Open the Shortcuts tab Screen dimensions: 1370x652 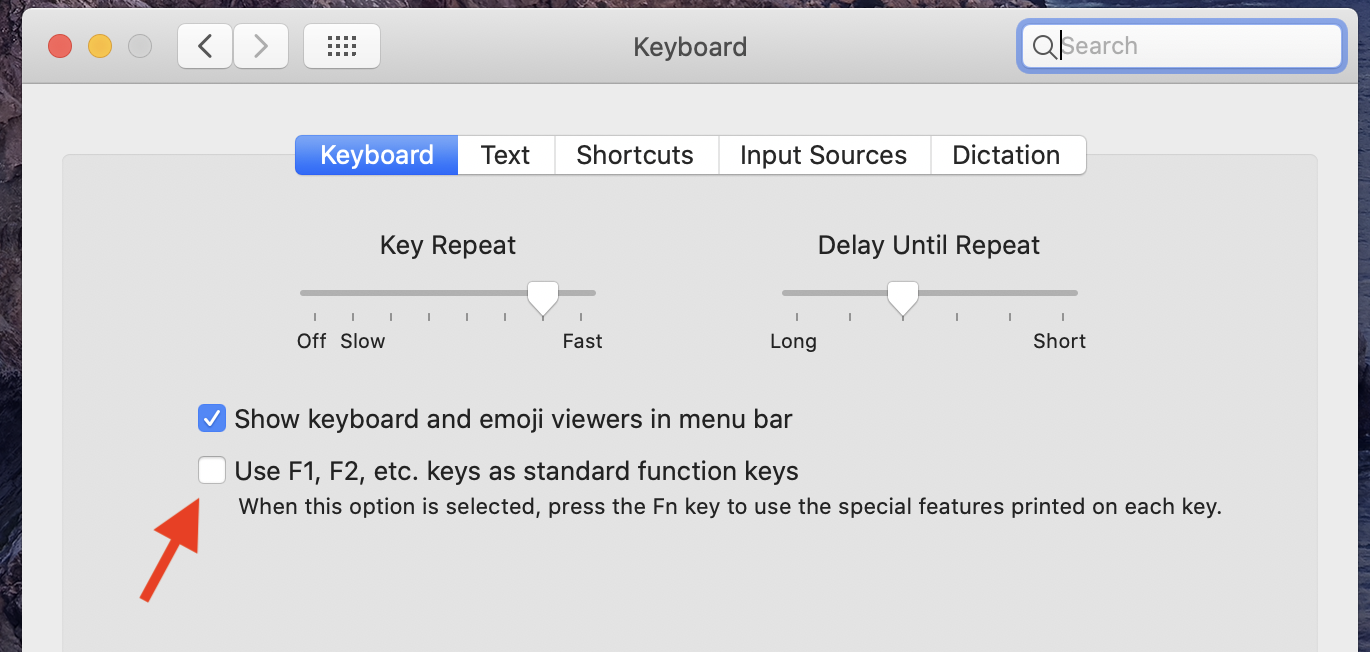coord(635,155)
